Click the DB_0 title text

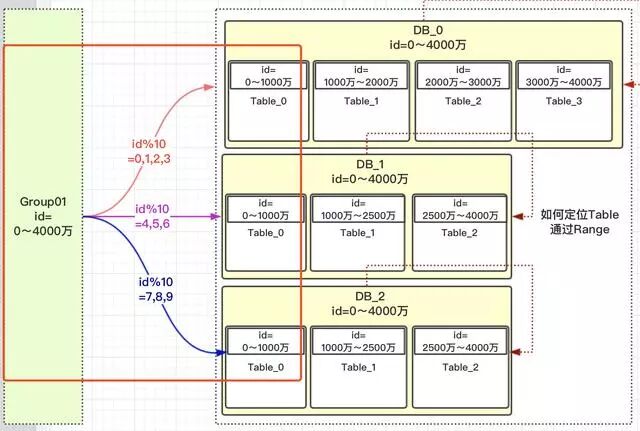(x=428, y=30)
